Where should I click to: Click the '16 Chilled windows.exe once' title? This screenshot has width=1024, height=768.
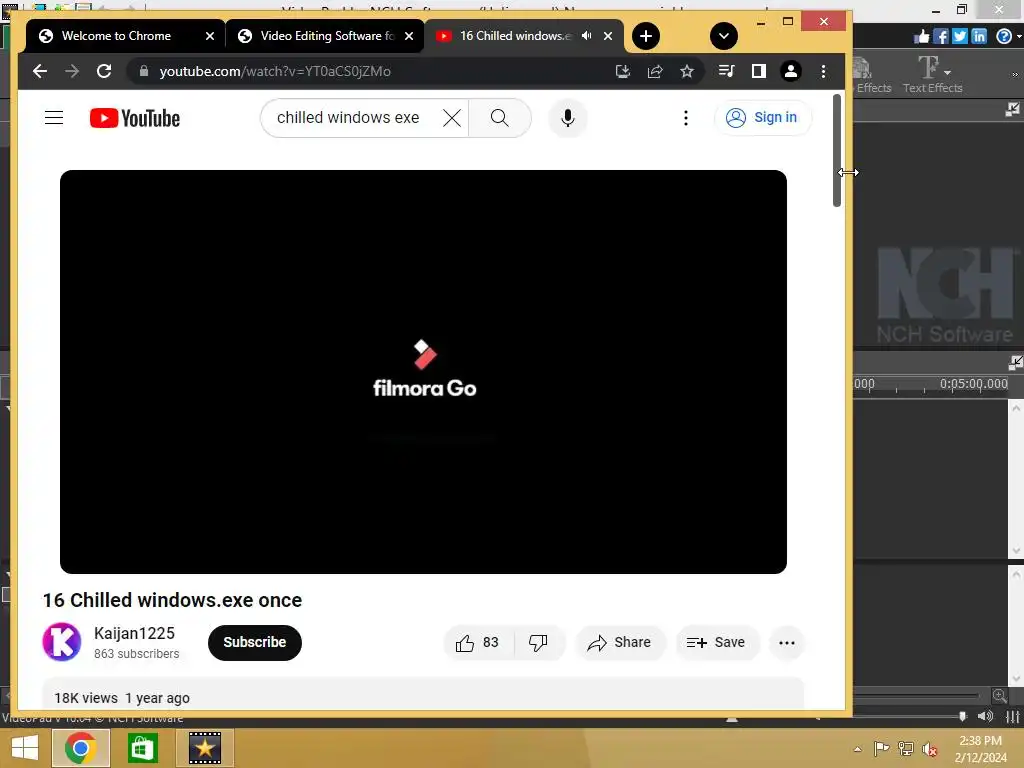pyautogui.click(x=172, y=600)
